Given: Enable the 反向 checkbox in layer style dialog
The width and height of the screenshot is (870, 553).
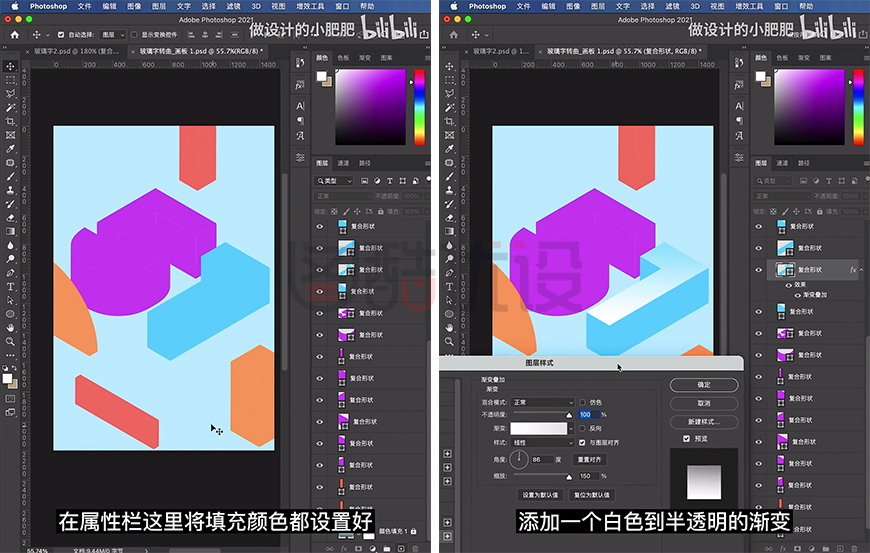Looking at the screenshot, I should pyautogui.click(x=582, y=428).
